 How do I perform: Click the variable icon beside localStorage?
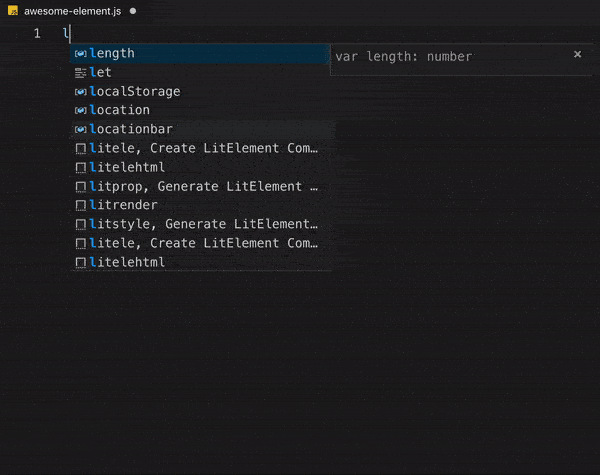coord(81,92)
